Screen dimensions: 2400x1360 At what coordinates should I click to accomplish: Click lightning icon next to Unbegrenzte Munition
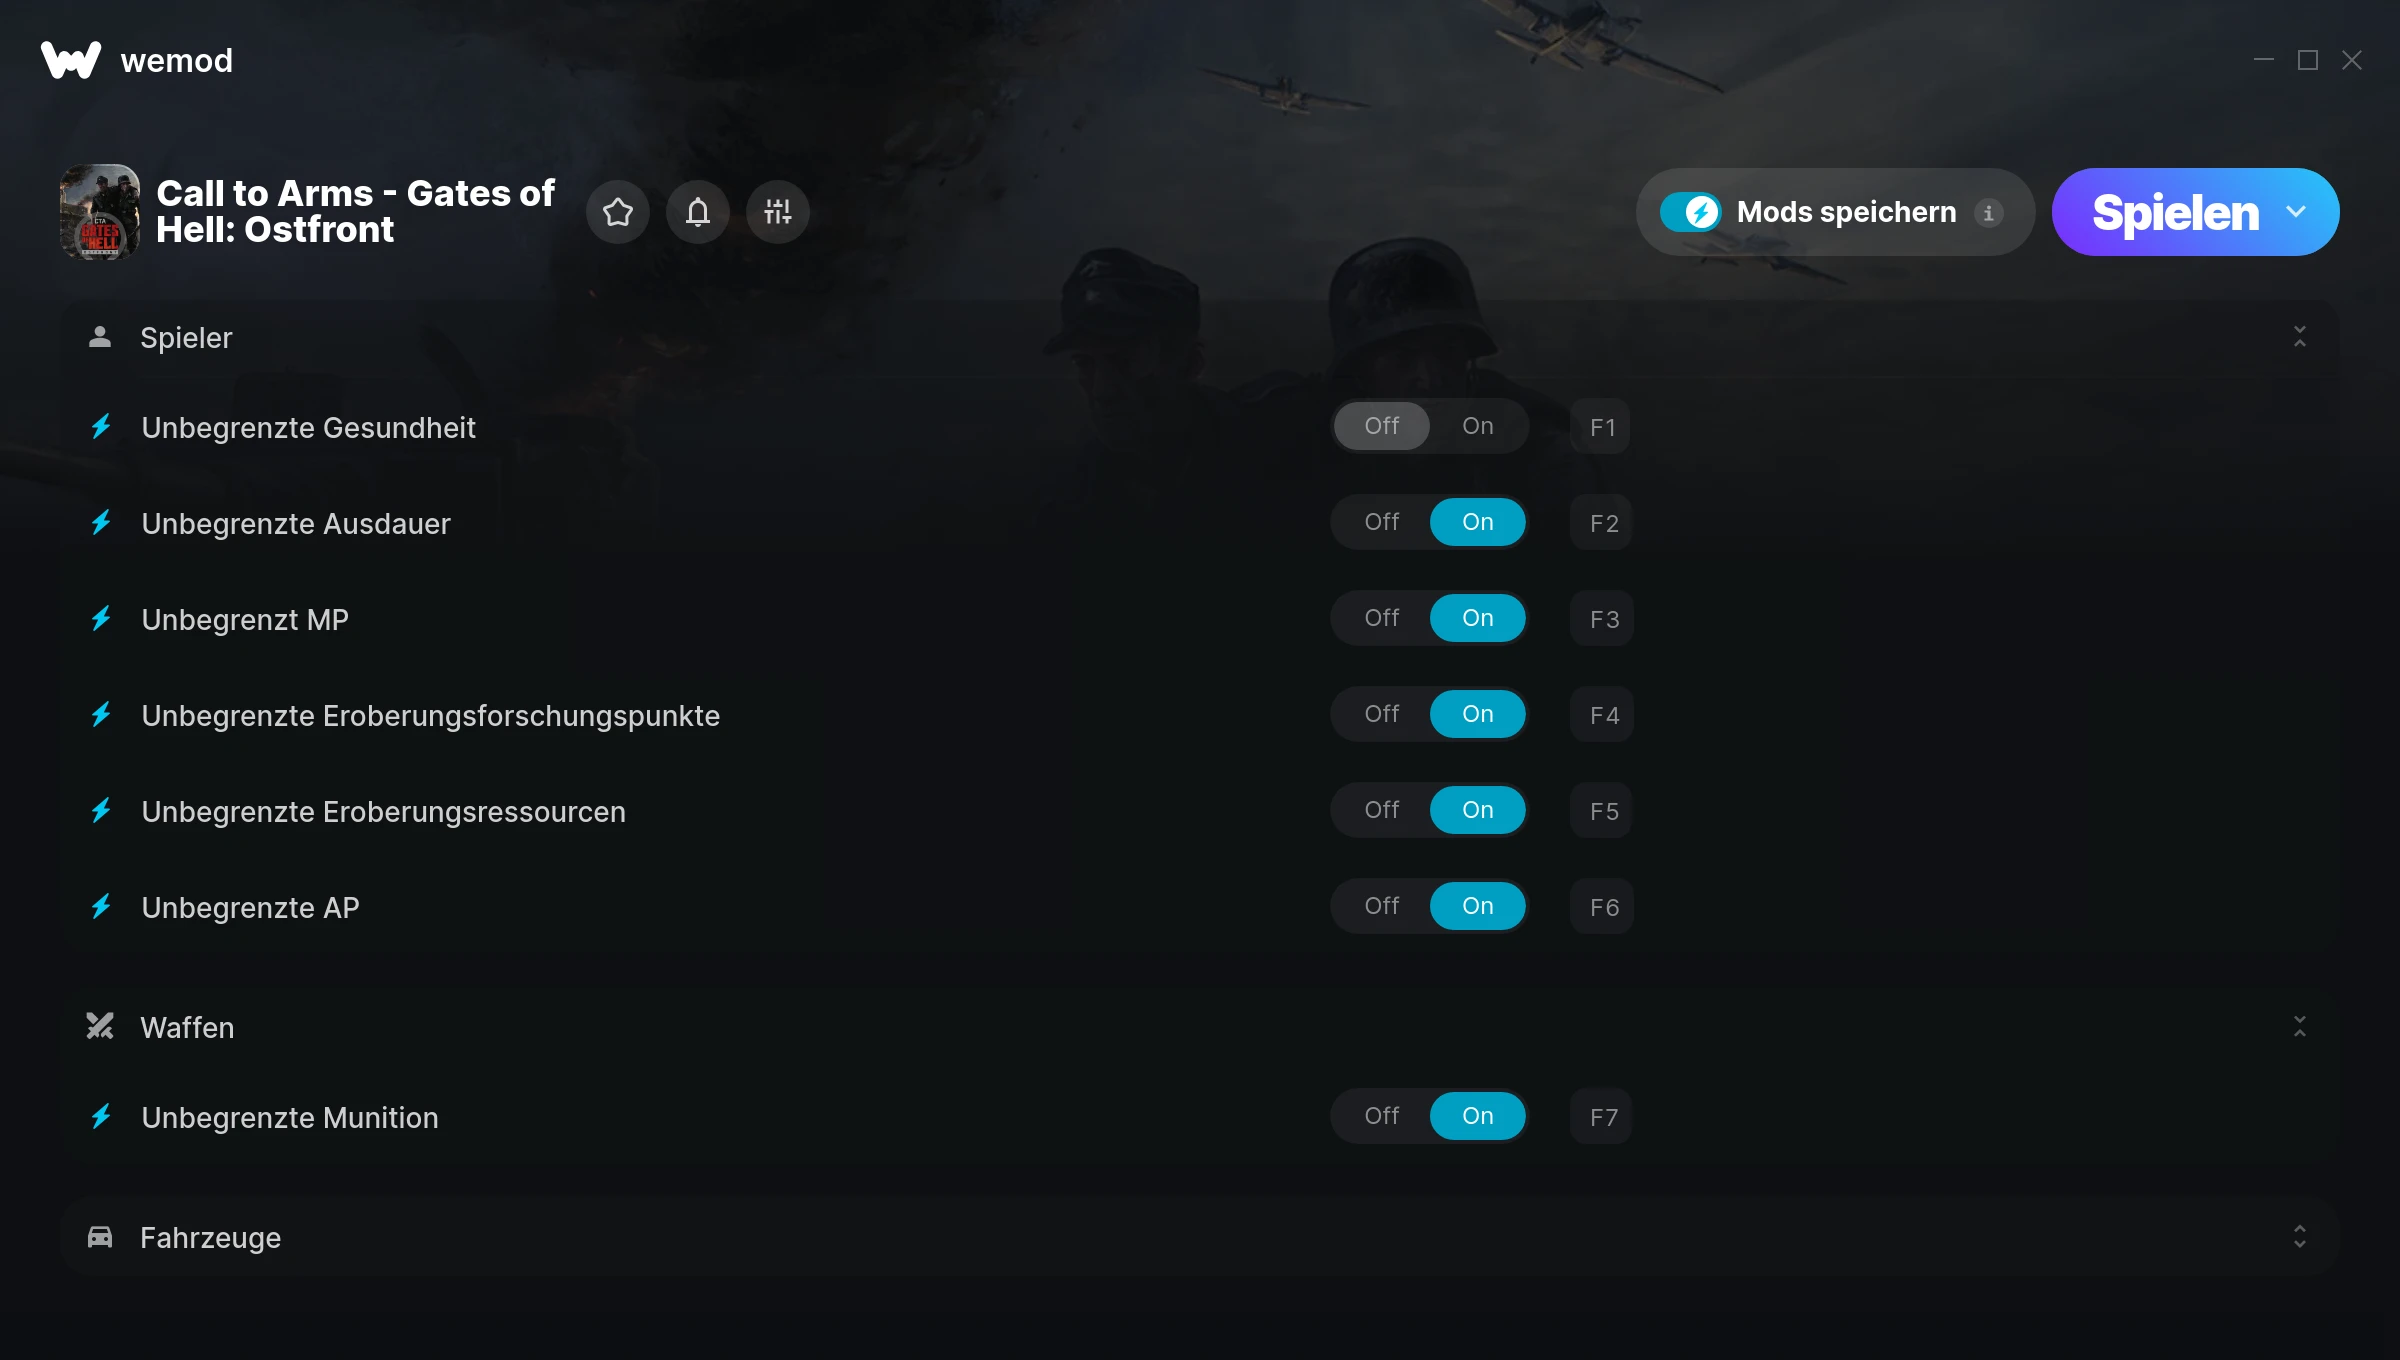(x=101, y=1117)
